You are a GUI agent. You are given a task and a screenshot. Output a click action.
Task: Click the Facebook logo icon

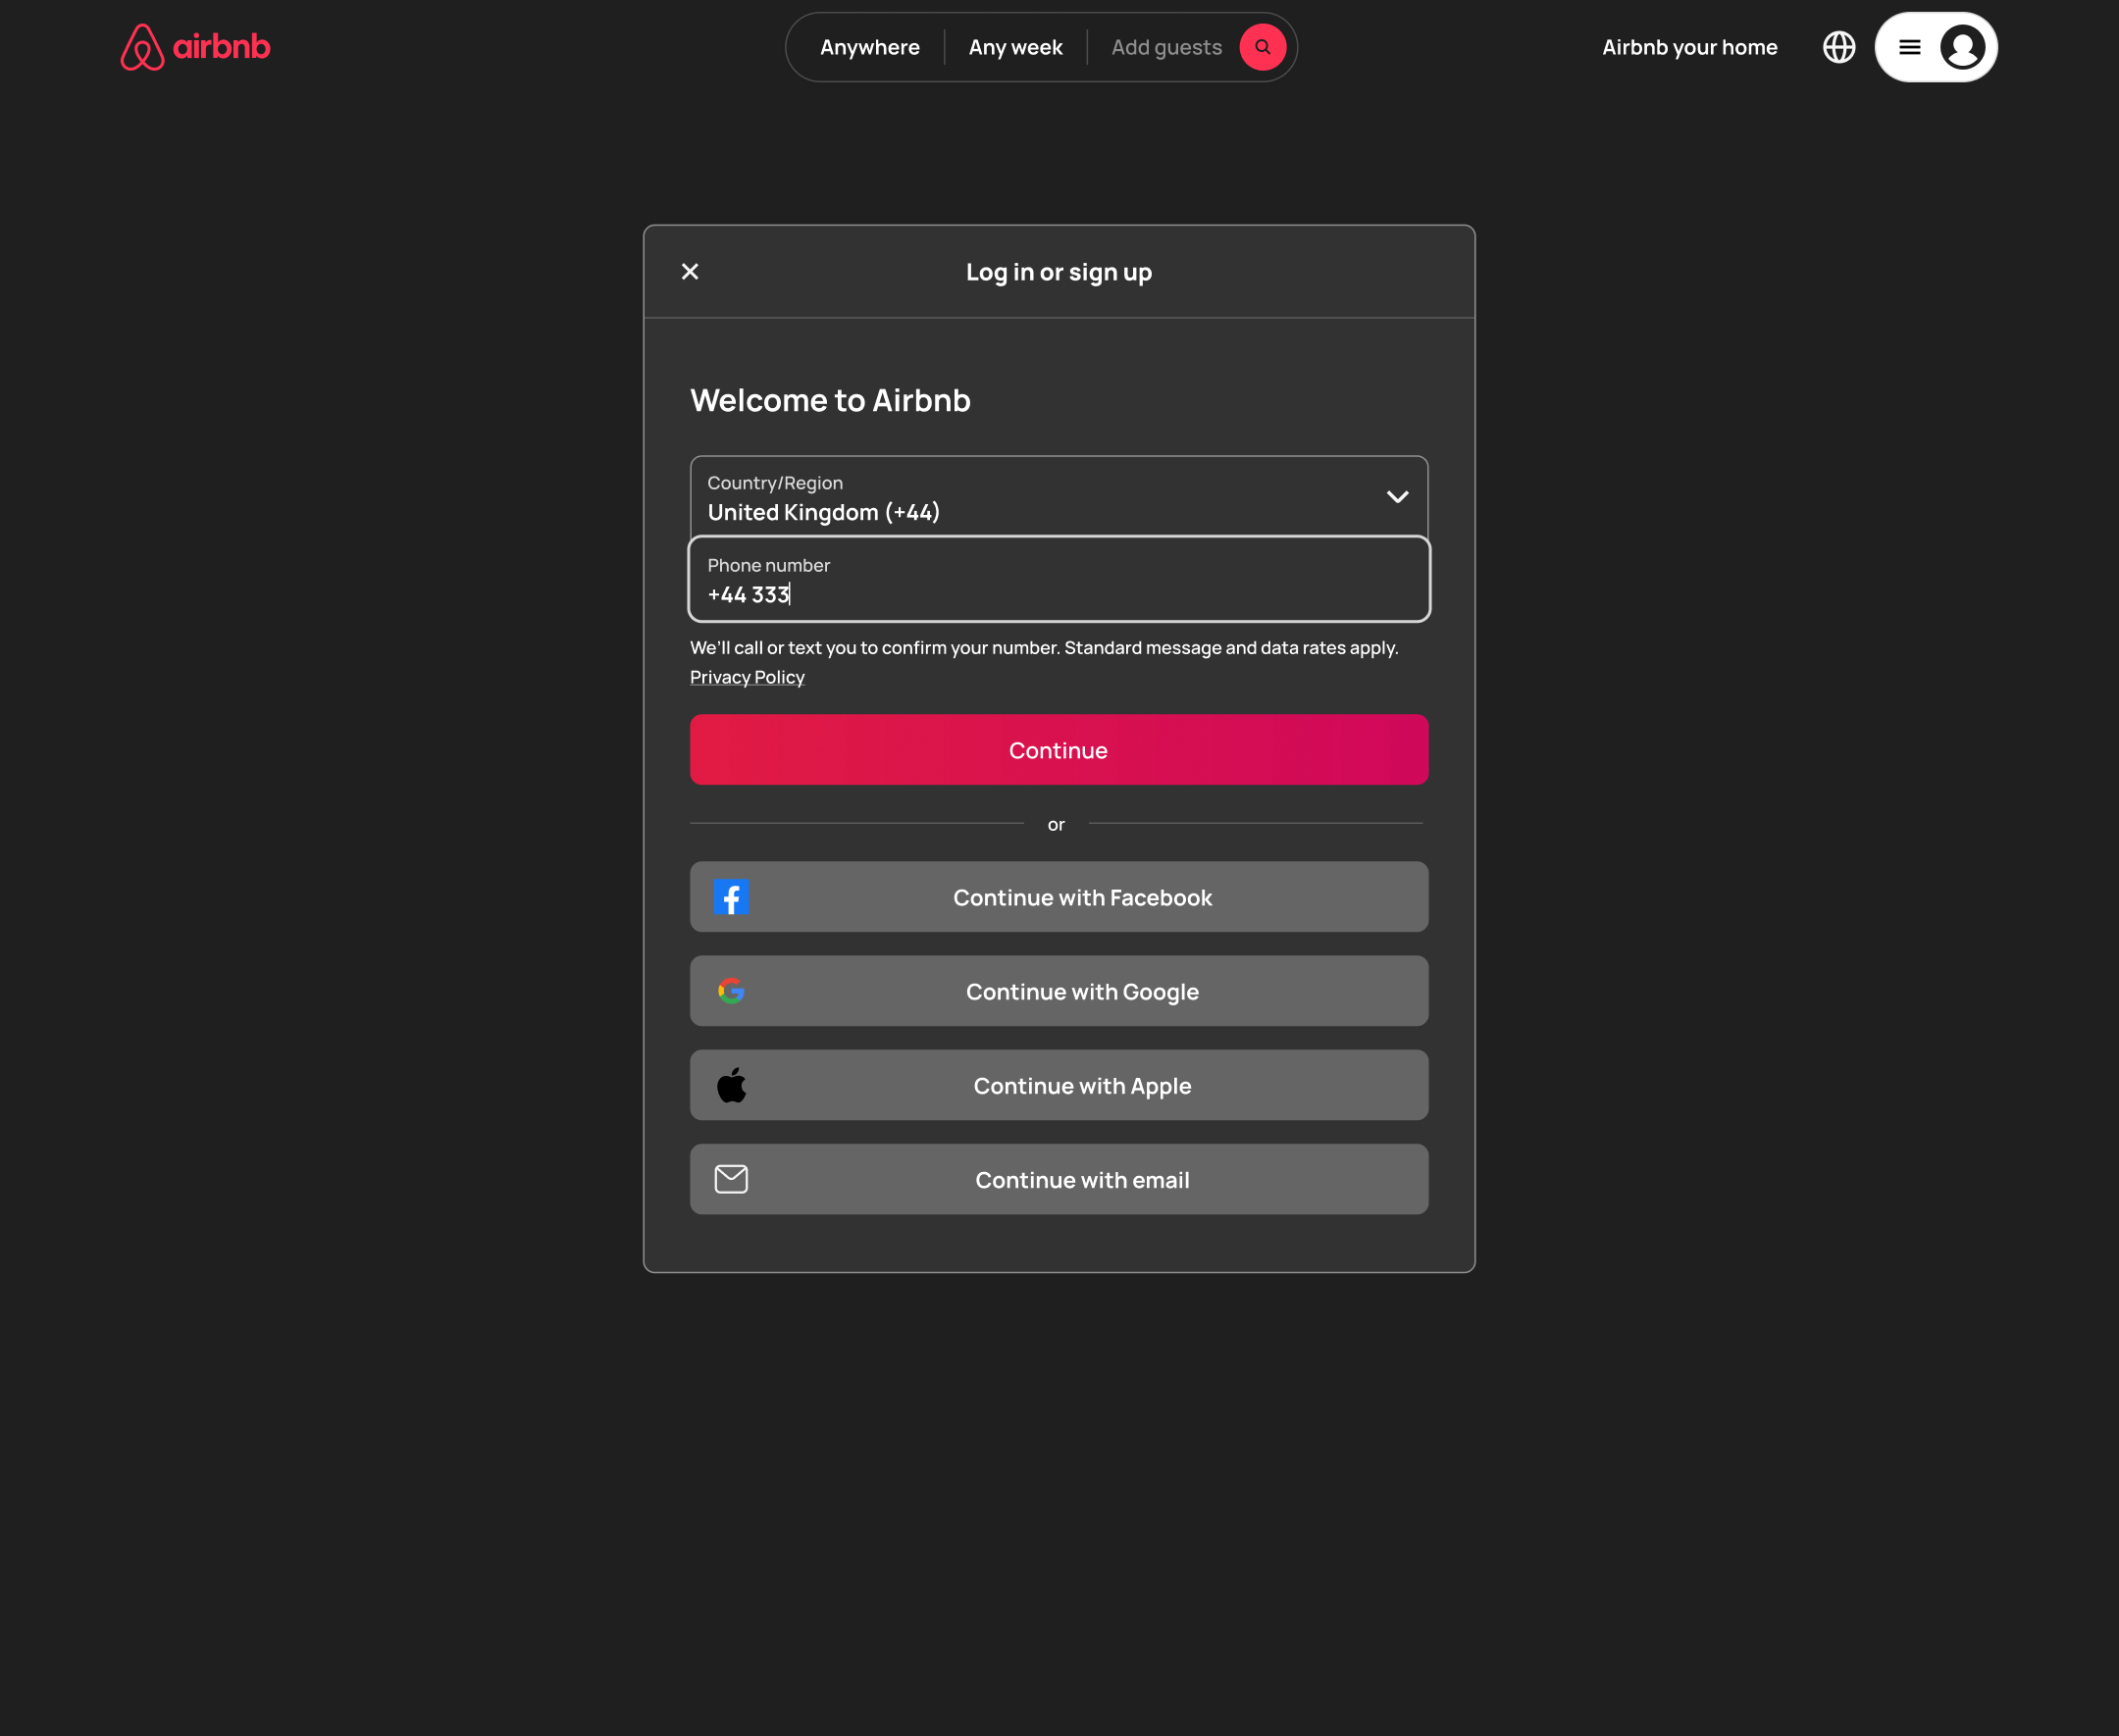click(731, 897)
